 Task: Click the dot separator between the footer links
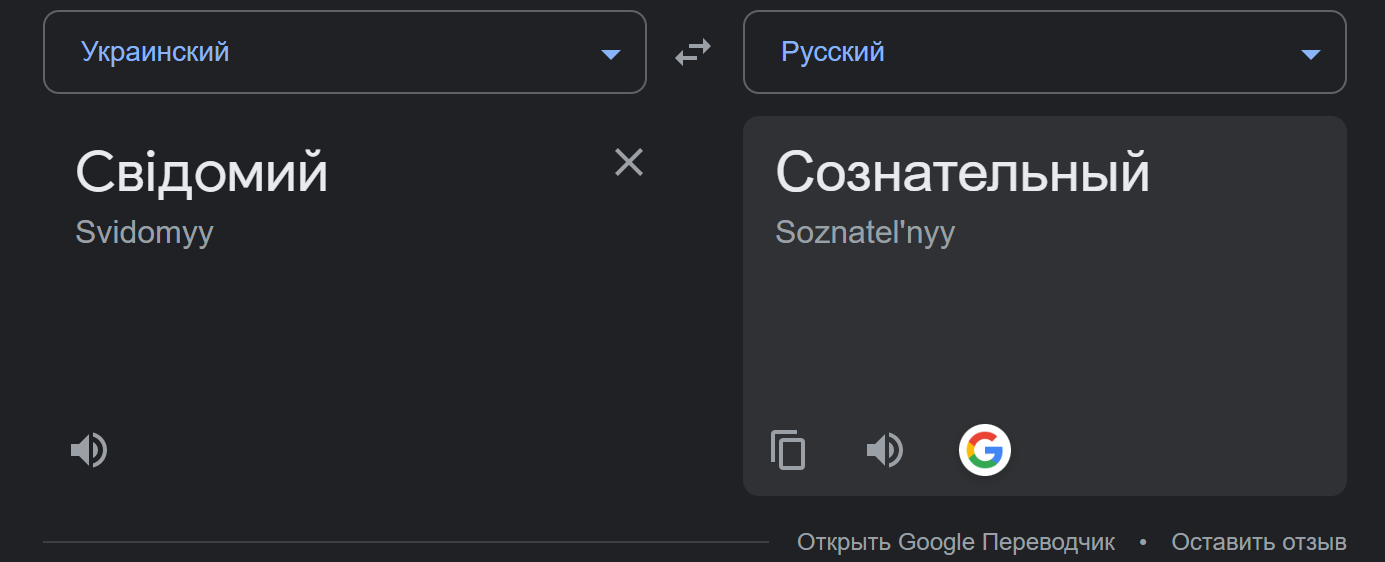pos(1143,542)
